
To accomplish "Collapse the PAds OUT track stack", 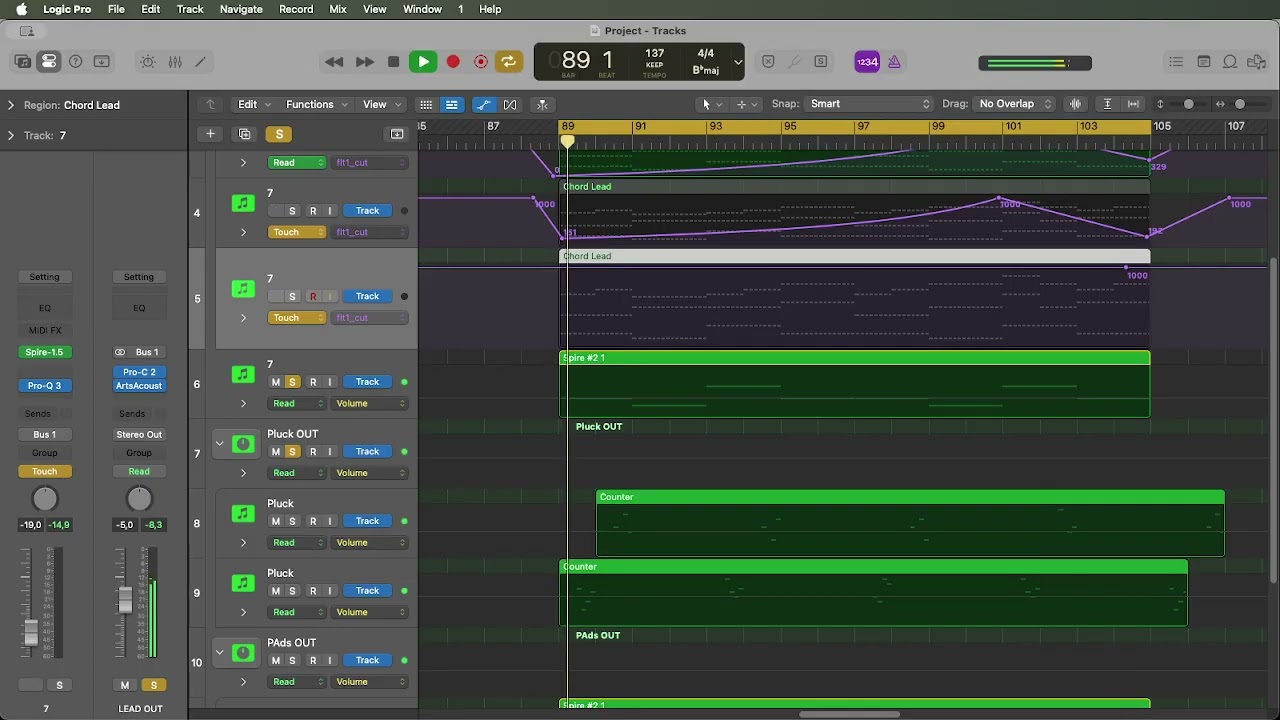I will point(219,652).
